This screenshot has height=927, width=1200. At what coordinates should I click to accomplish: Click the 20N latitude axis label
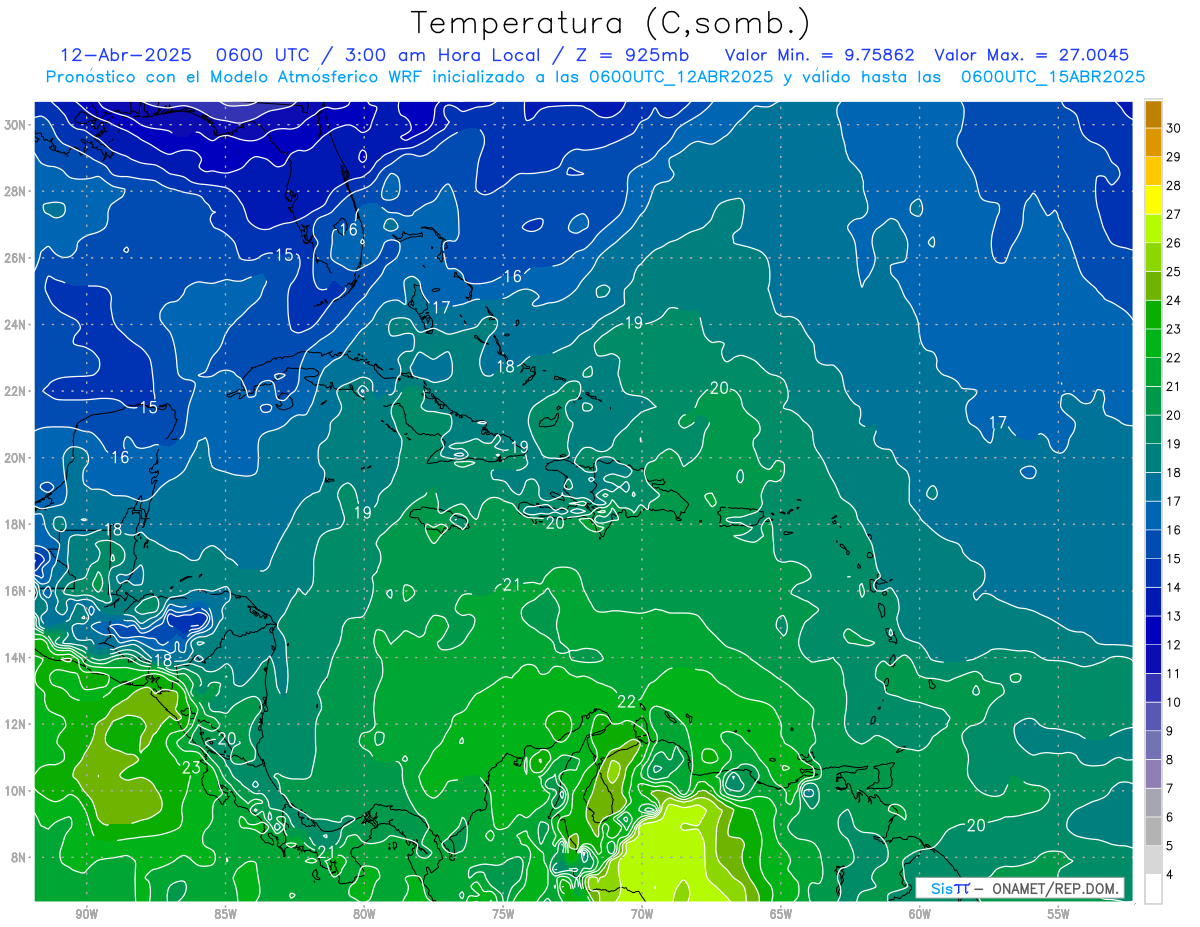click(15, 458)
